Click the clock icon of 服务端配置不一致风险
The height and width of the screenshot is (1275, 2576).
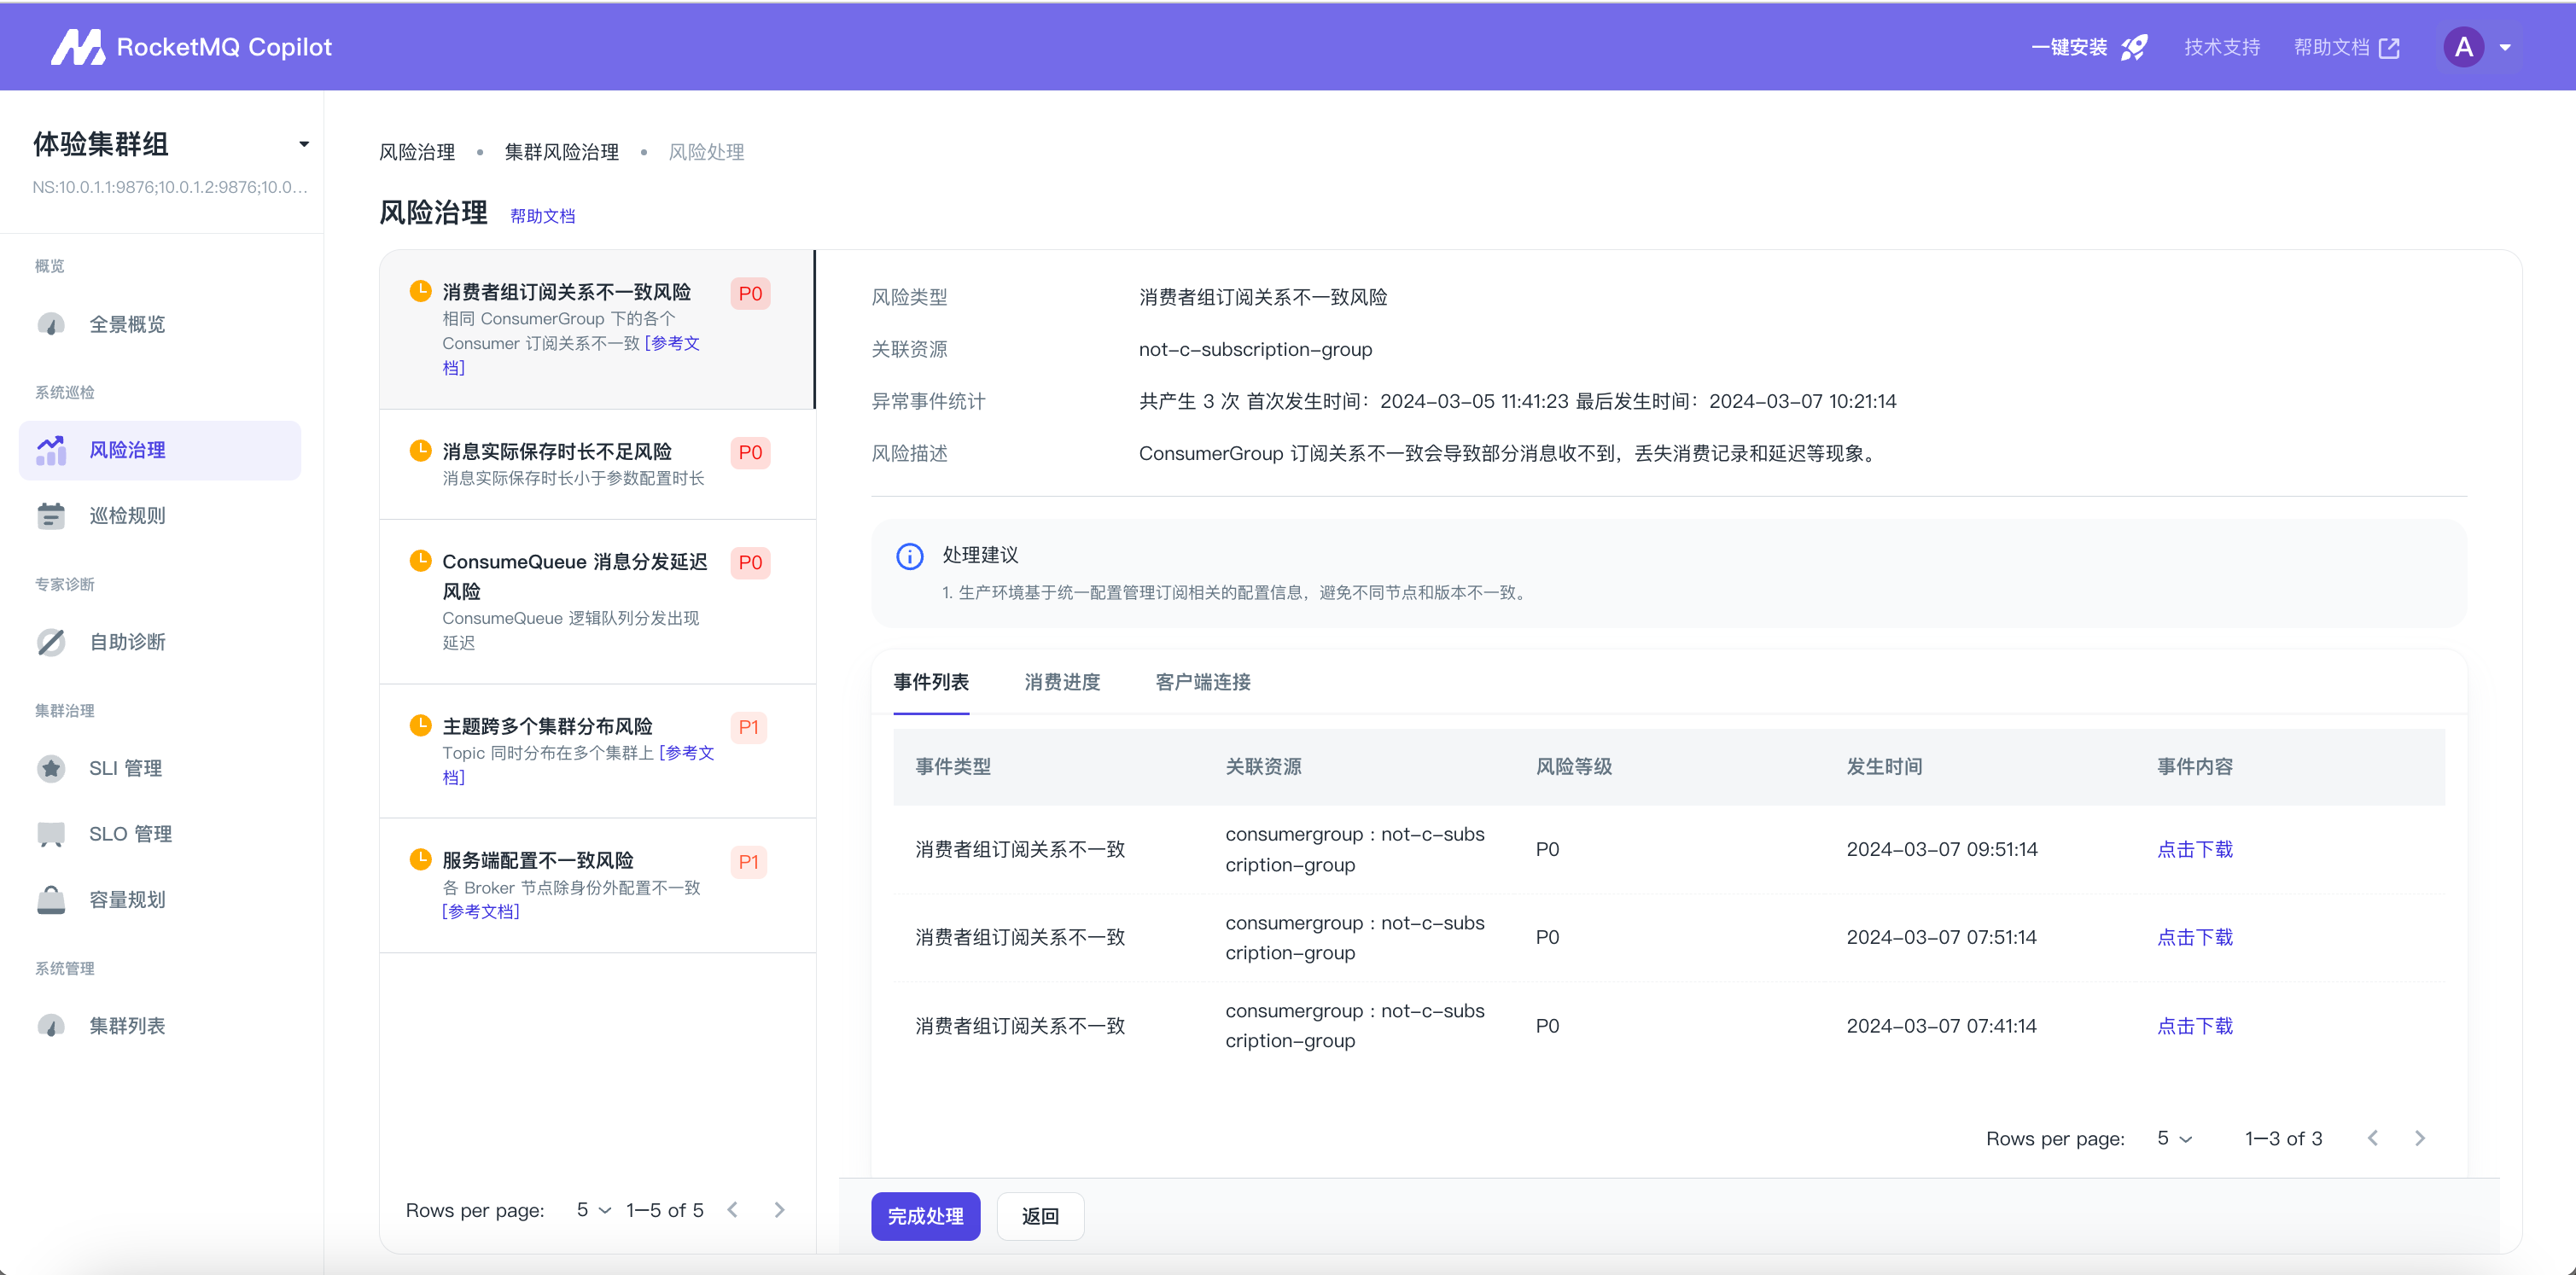click(x=421, y=860)
